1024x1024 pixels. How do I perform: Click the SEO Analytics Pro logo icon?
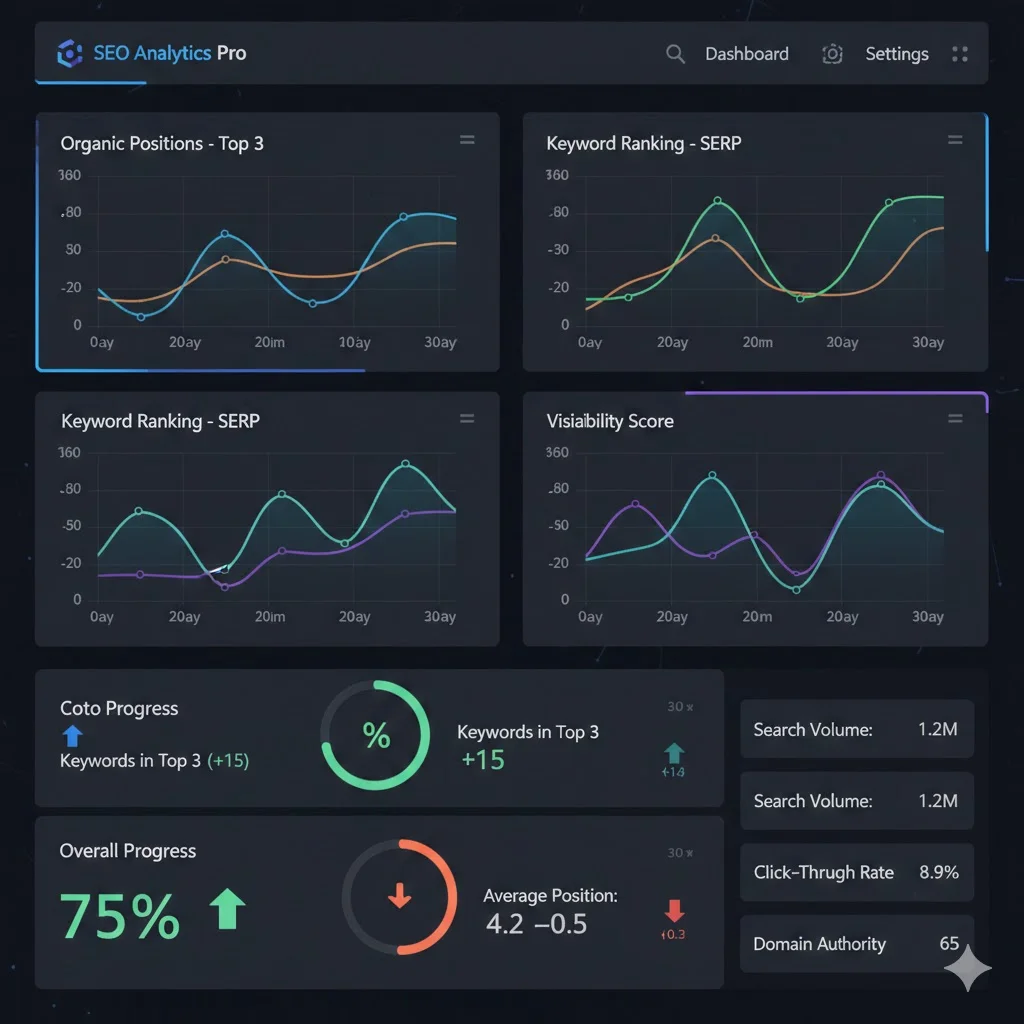point(69,53)
